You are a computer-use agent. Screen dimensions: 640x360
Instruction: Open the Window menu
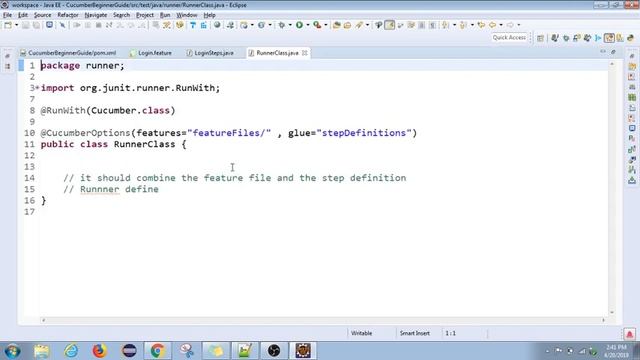coord(187,15)
